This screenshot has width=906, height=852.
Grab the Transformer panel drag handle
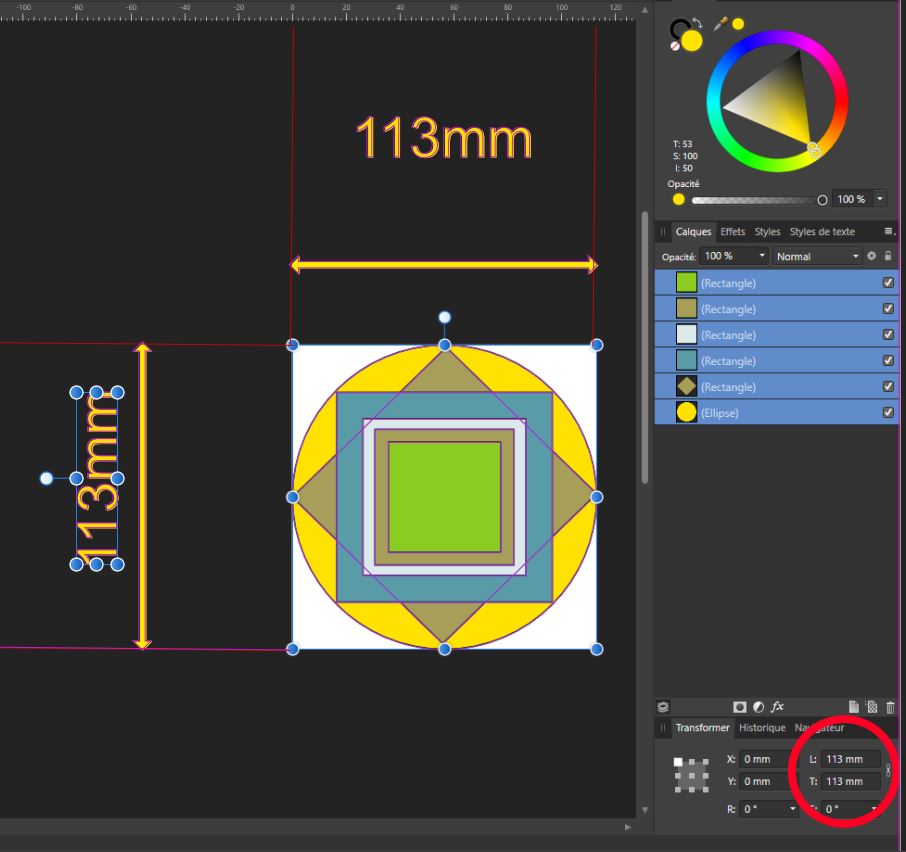coord(663,728)
